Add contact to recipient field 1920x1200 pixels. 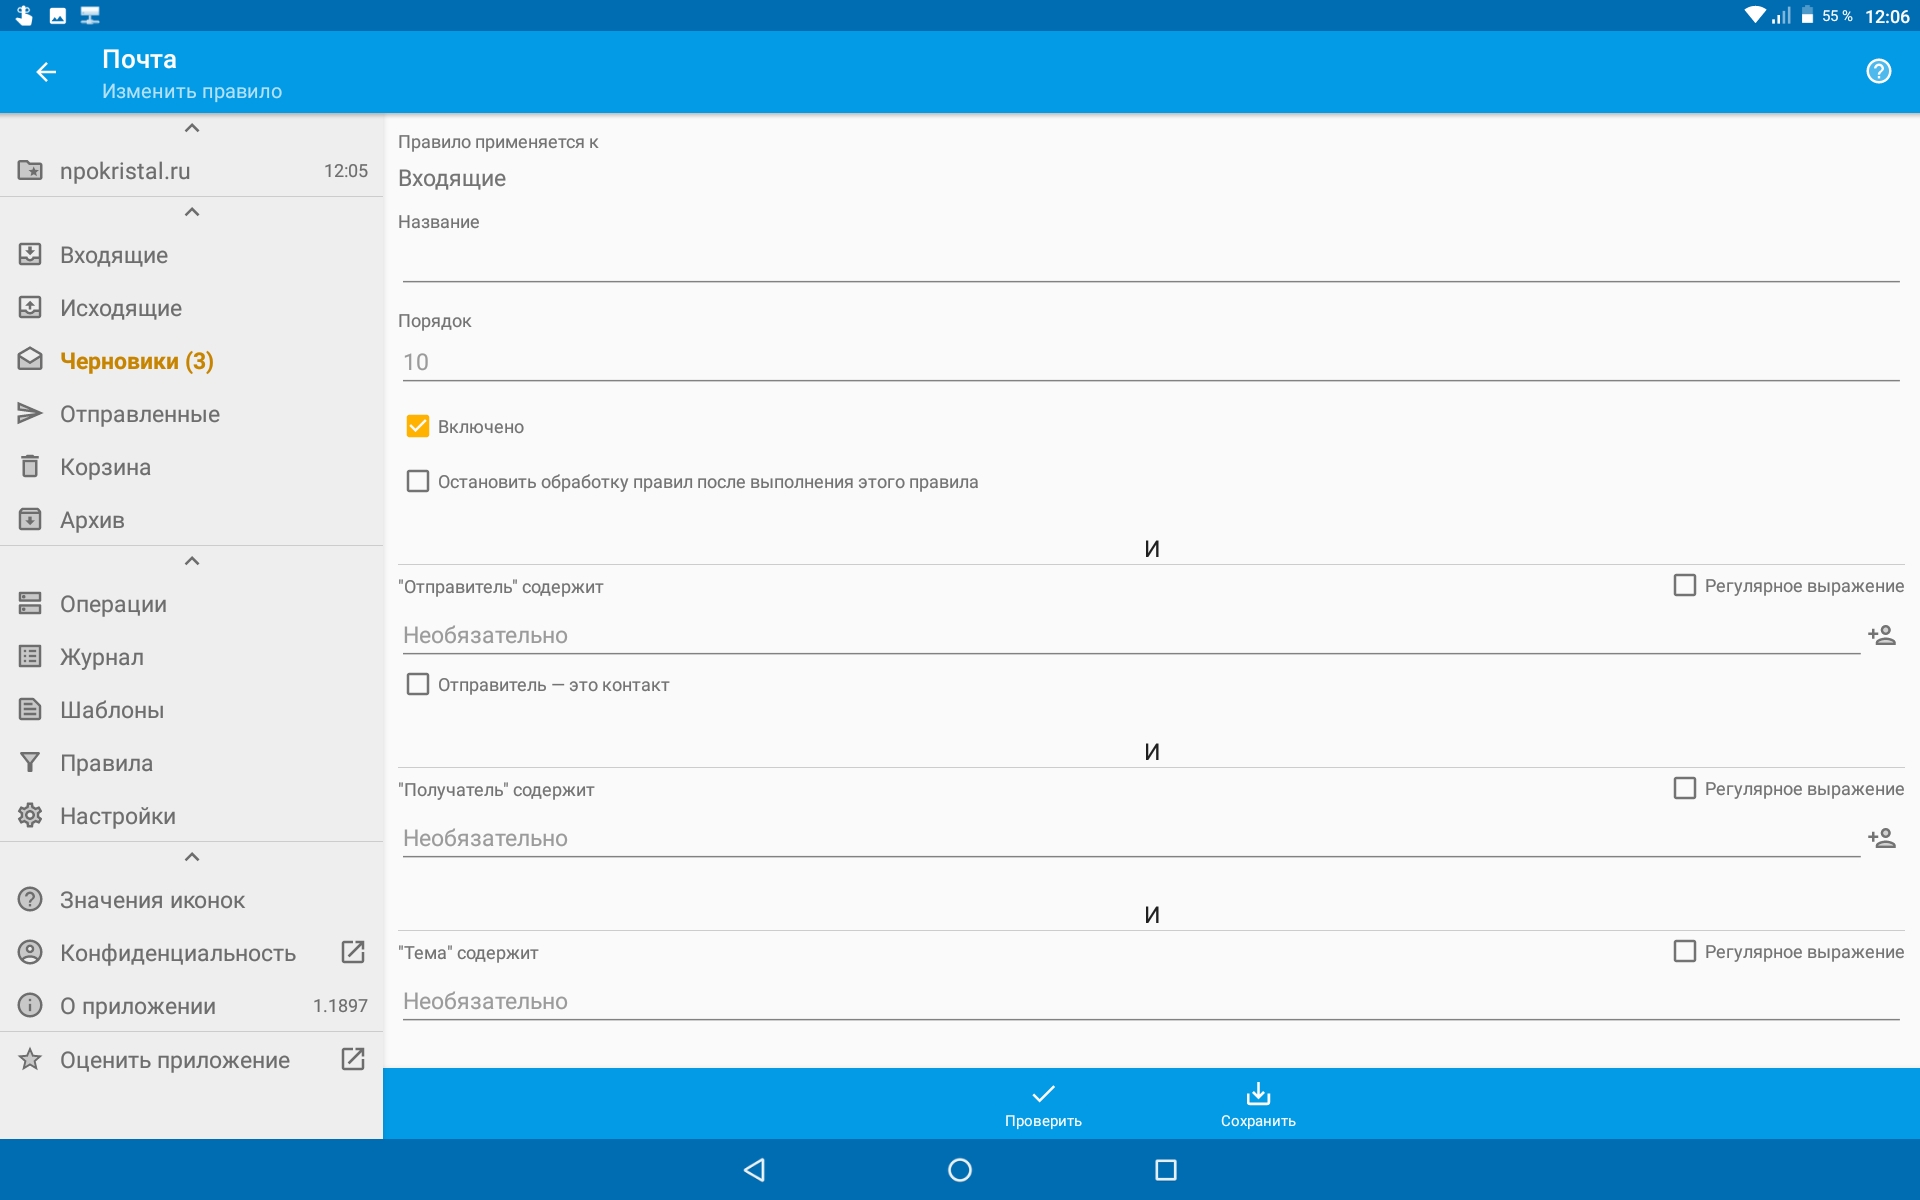coord(1881,838)
